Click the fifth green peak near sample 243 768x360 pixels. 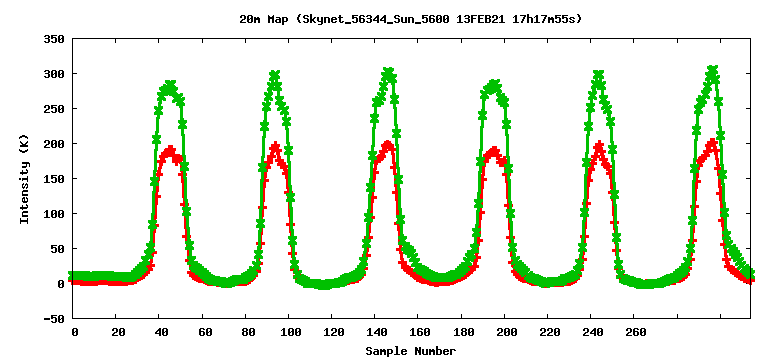pyautogui.click(x=599, y=75)
